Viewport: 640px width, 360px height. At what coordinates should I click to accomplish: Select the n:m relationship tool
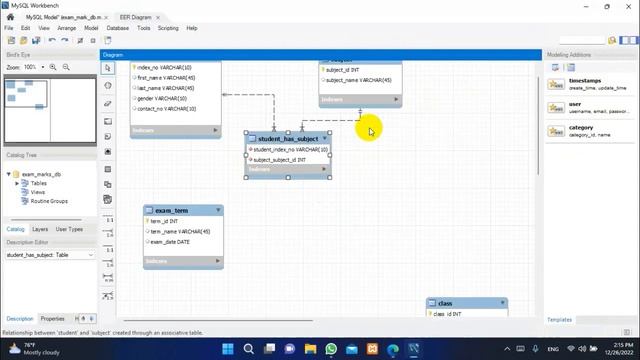tap(108, 278)
